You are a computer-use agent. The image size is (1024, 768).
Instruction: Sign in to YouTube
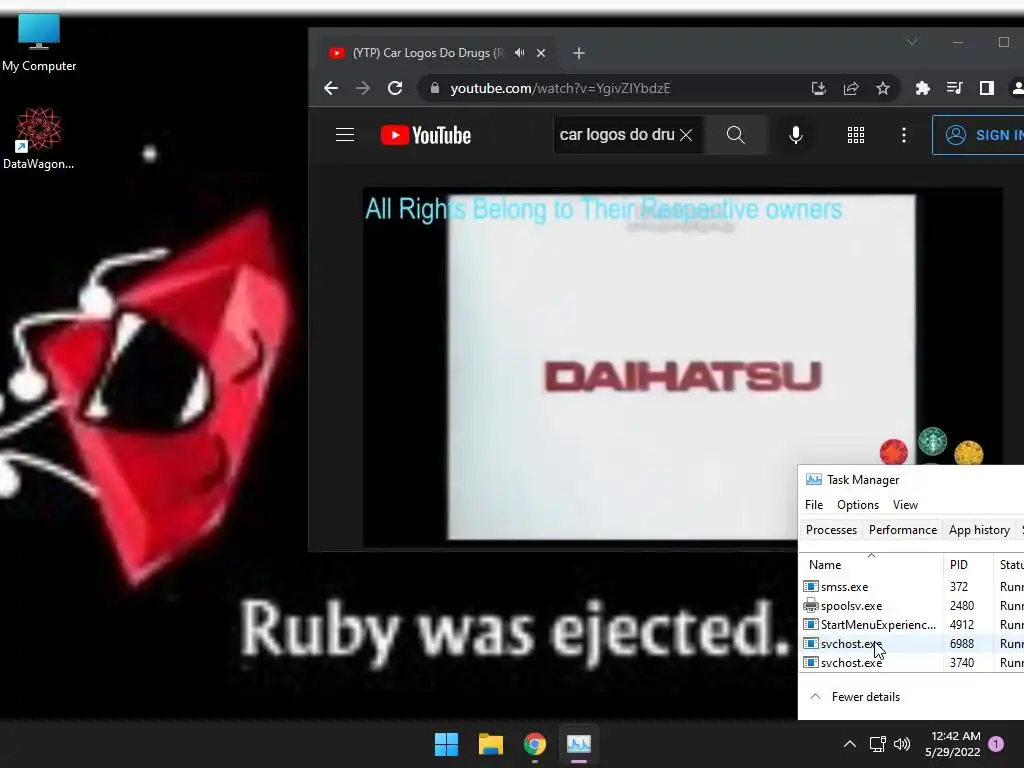tap(980, 135)
